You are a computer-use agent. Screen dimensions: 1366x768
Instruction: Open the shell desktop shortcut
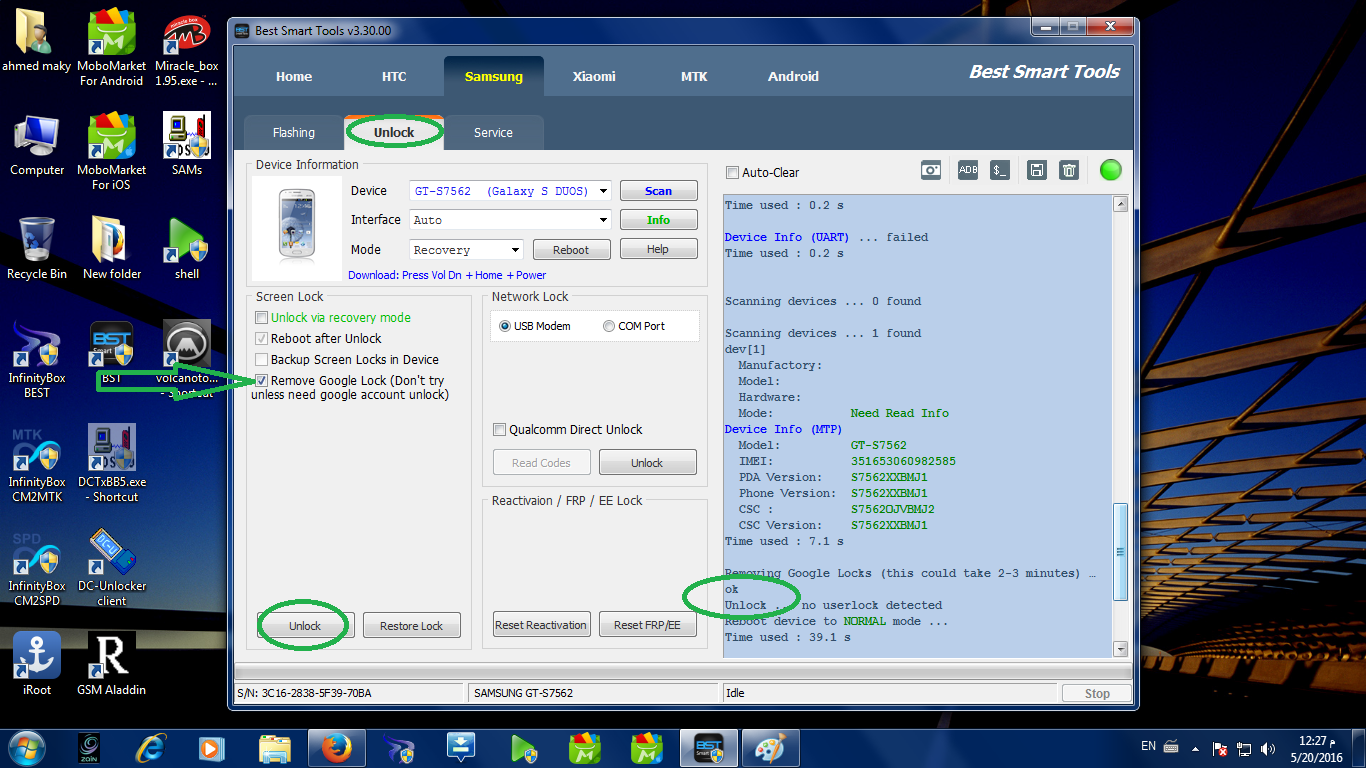[x=187, y=248]
